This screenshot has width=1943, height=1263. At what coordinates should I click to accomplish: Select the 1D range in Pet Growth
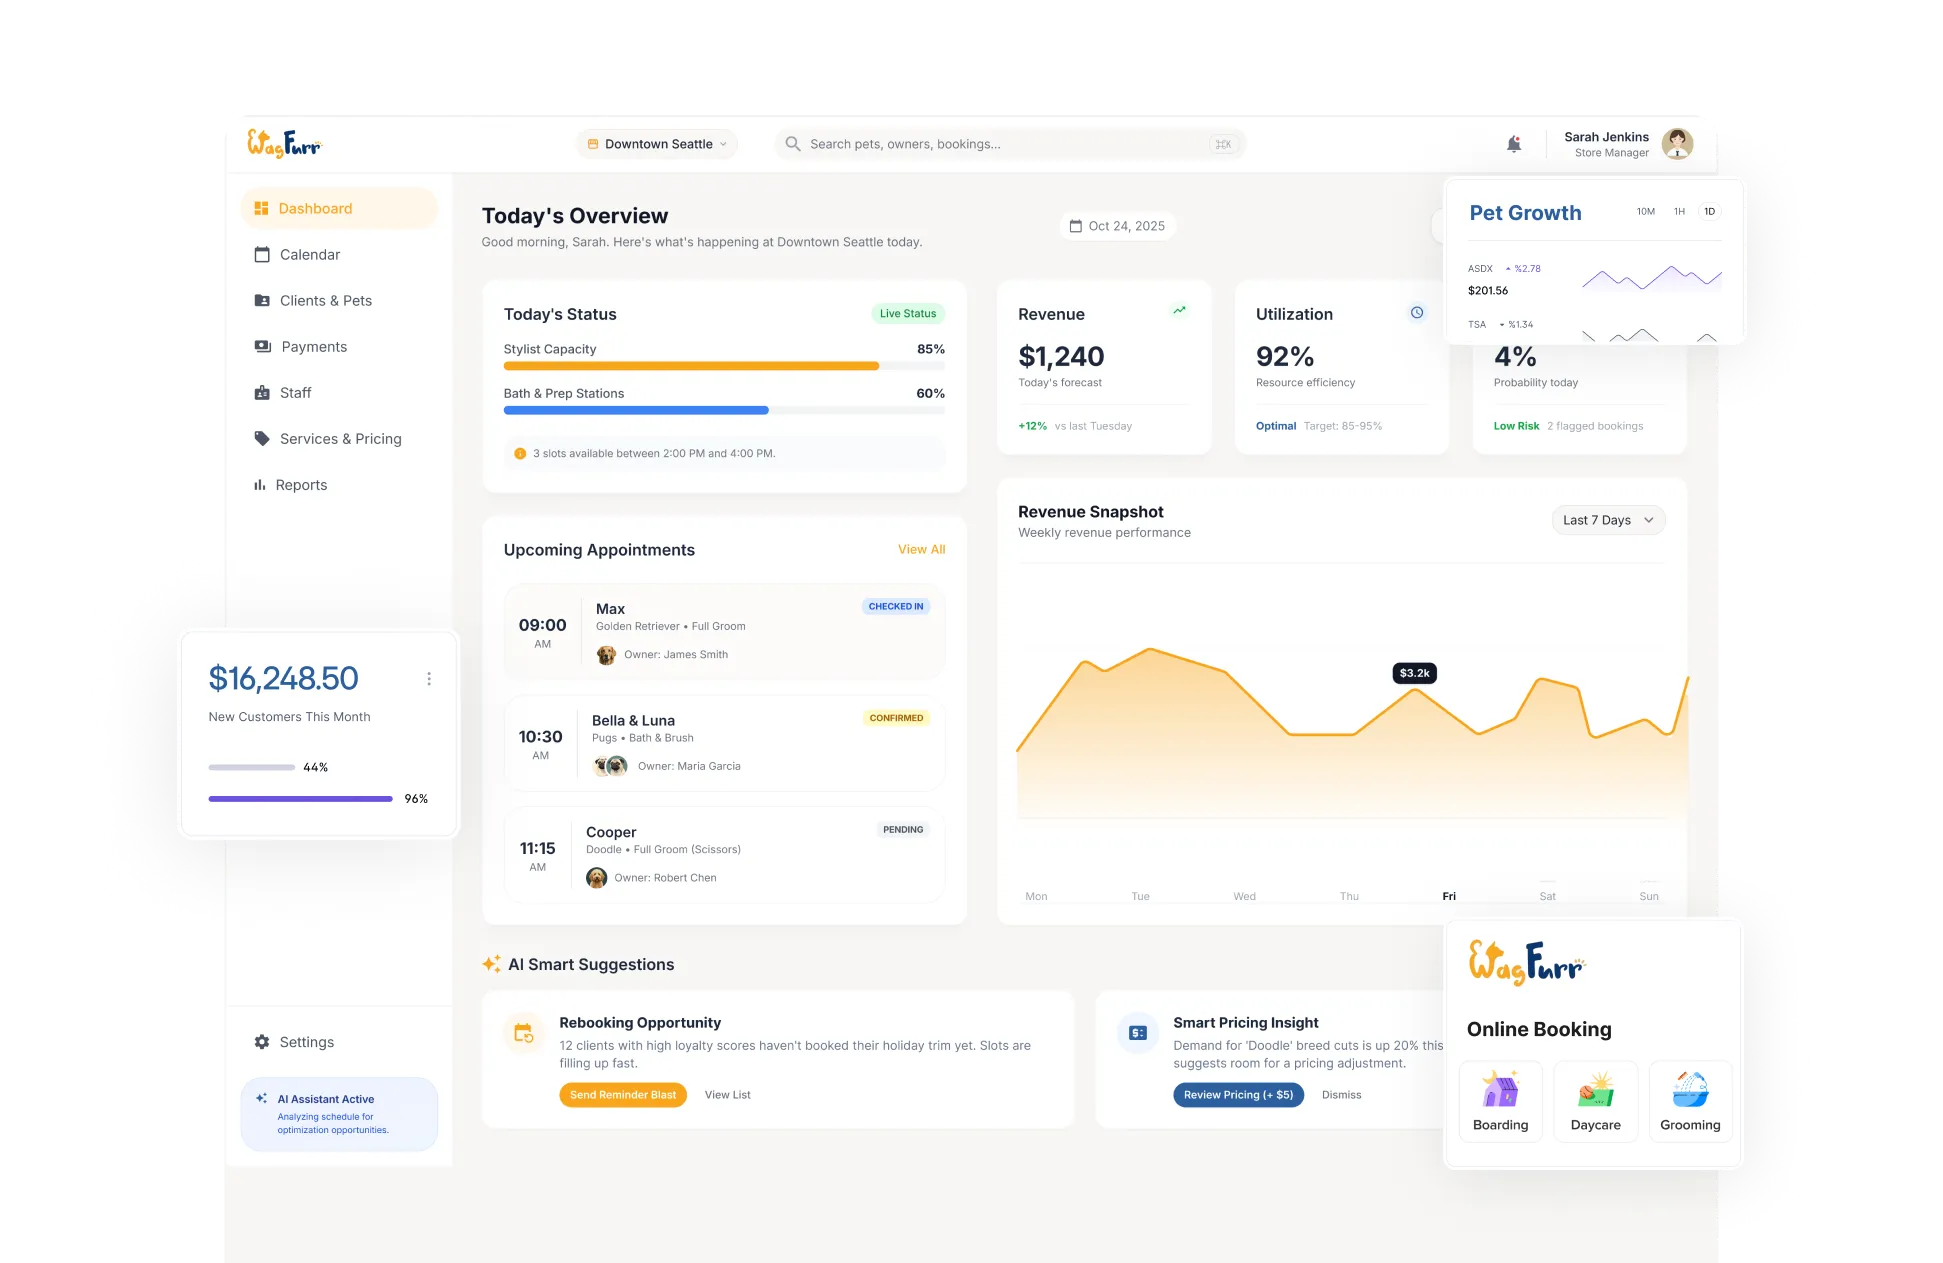pos(1709,212)
